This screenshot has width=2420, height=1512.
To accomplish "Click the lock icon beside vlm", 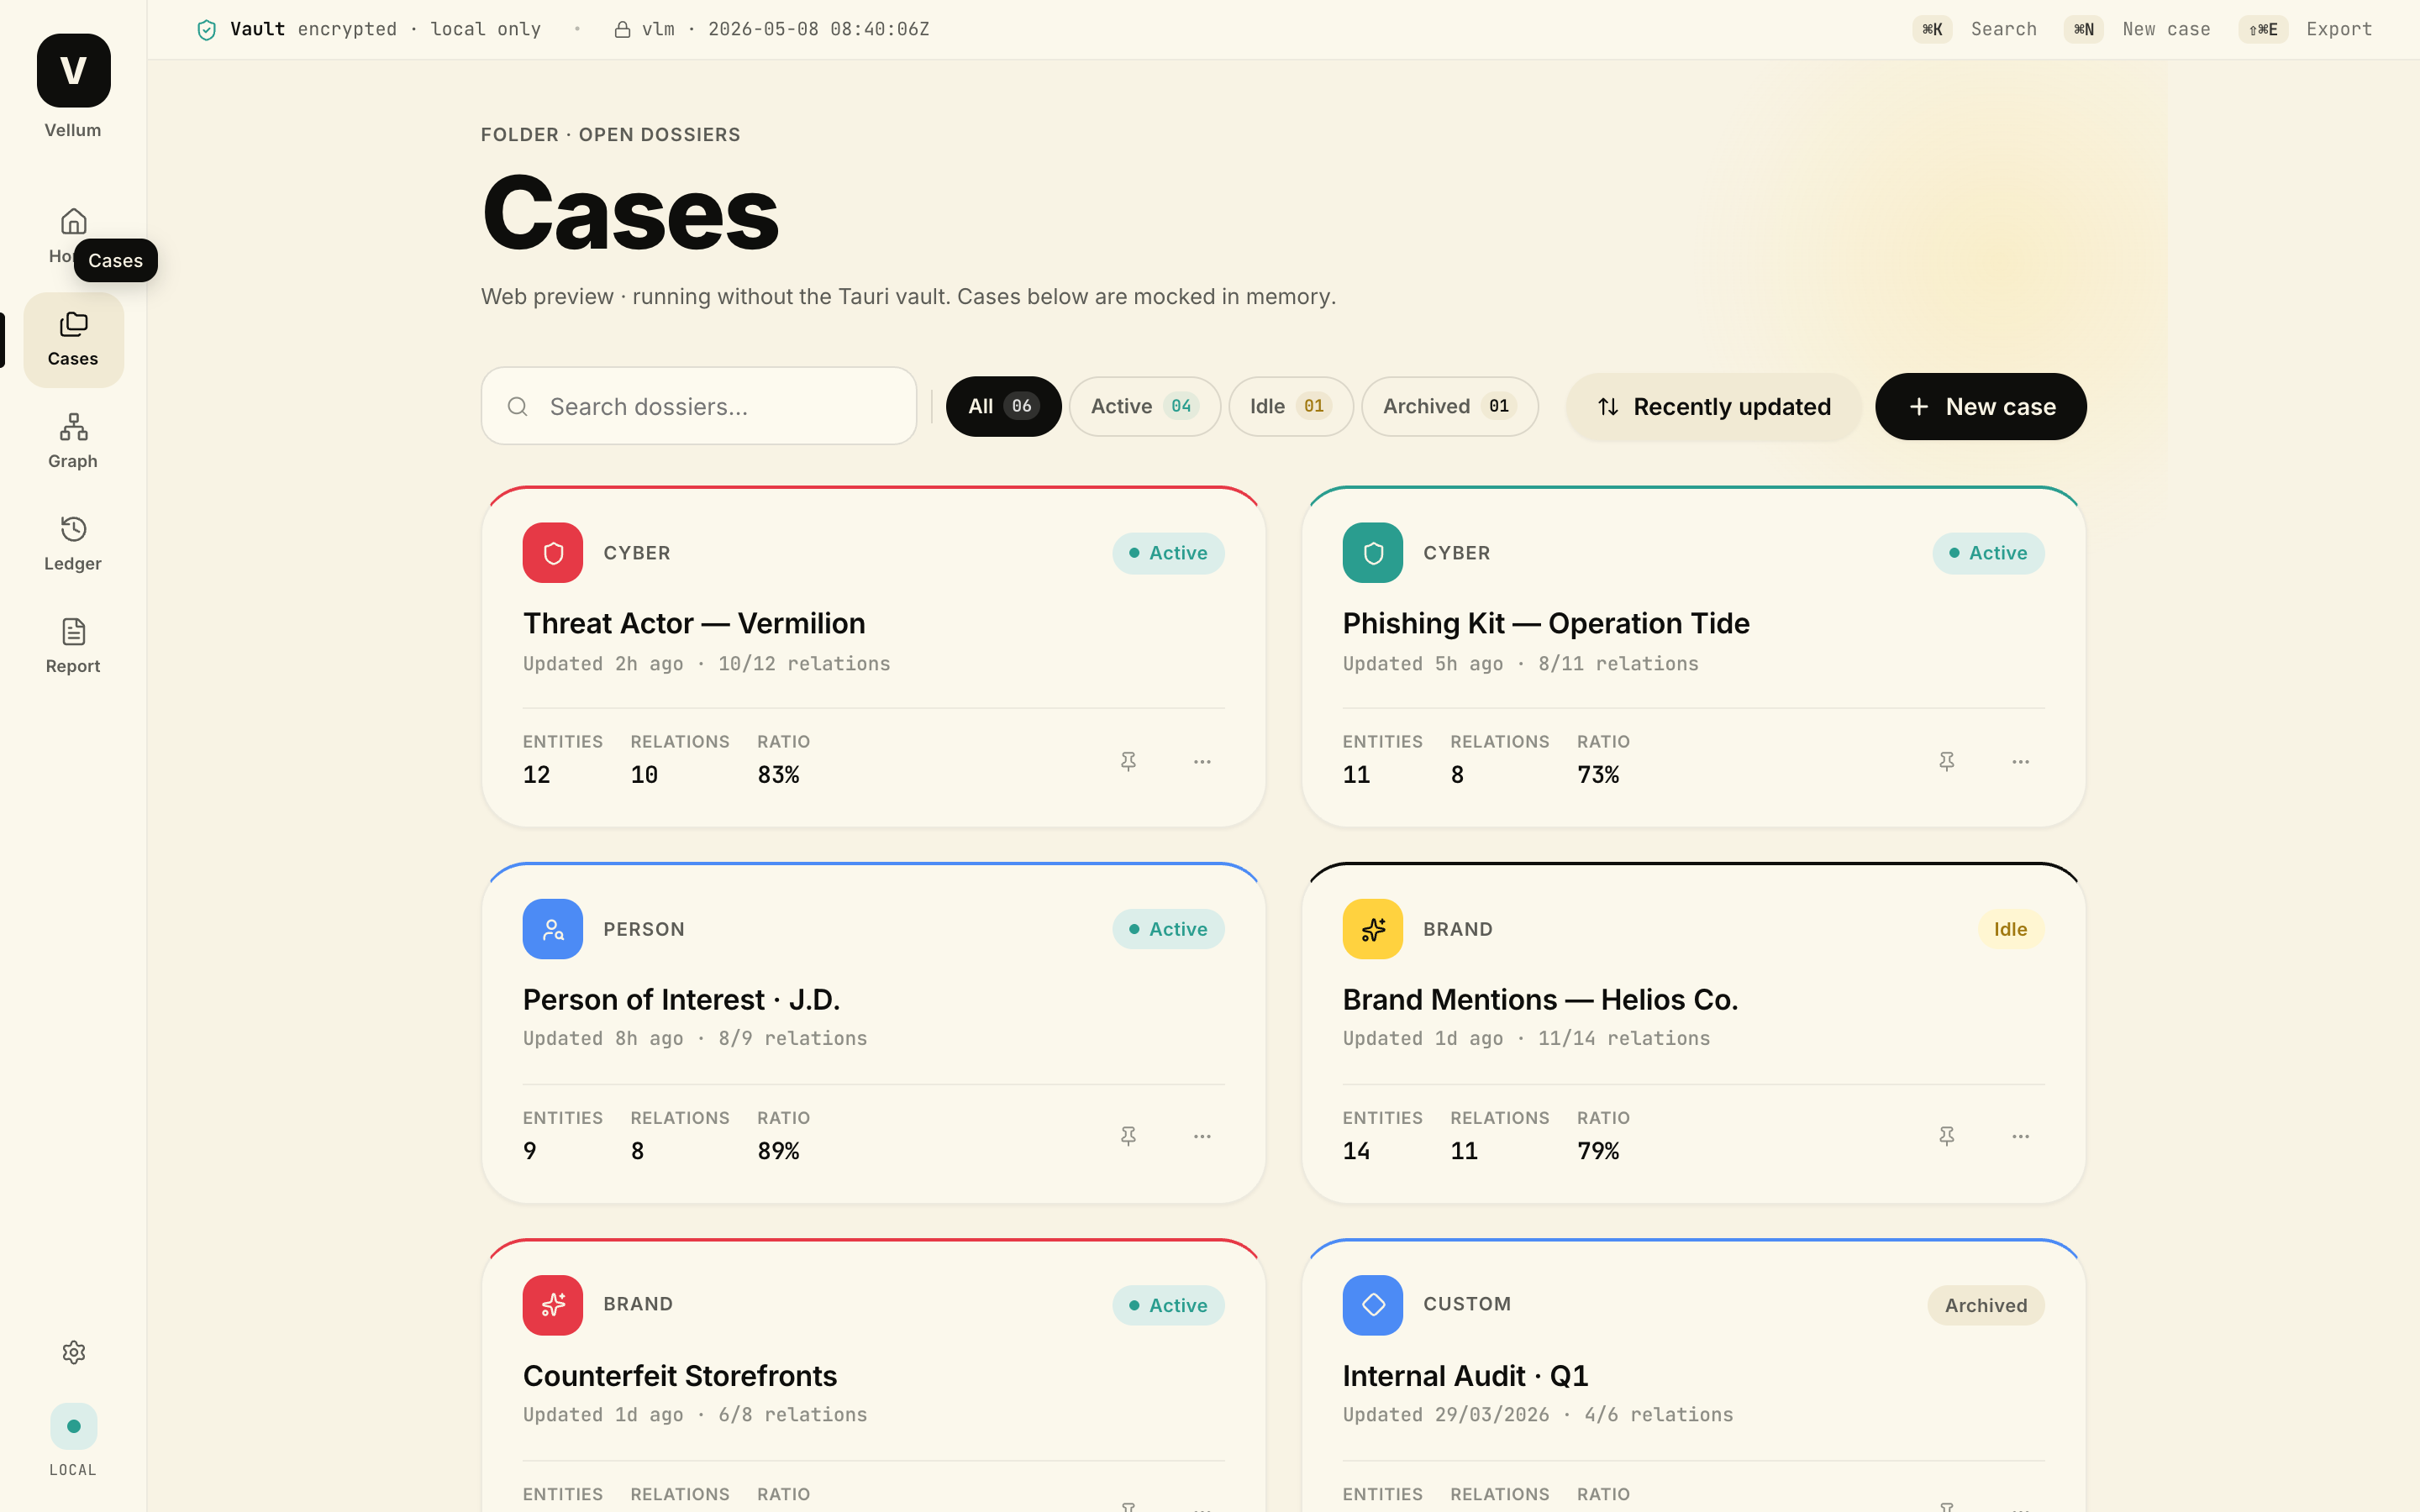I will pyautogui.click(x=622, y=30).
